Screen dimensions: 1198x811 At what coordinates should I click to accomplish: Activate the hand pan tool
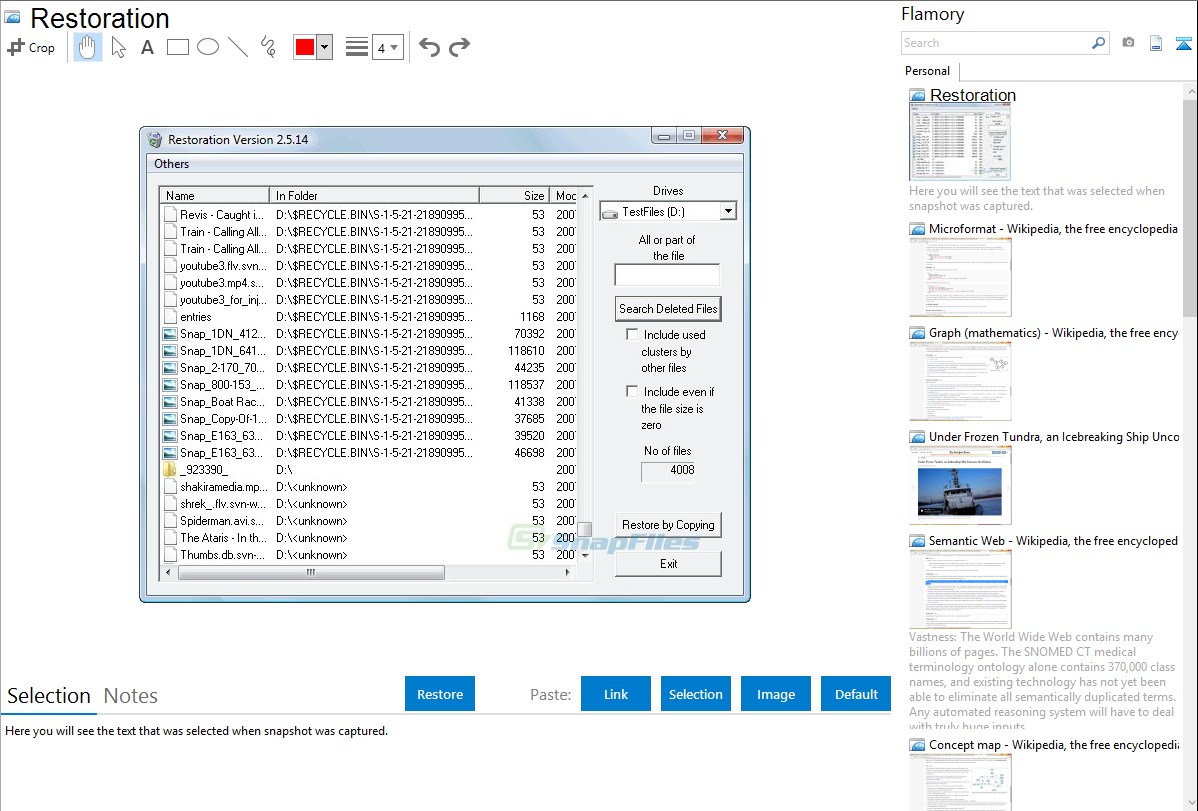pyautogui.click(x=88, y=47)
